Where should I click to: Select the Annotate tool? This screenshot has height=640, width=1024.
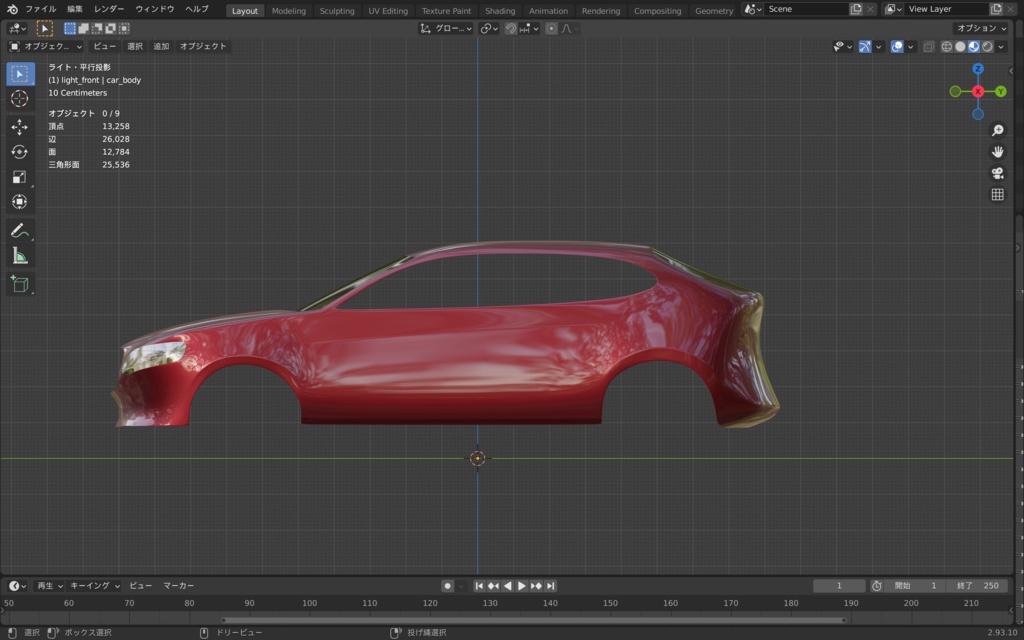(x=20, y=231)
